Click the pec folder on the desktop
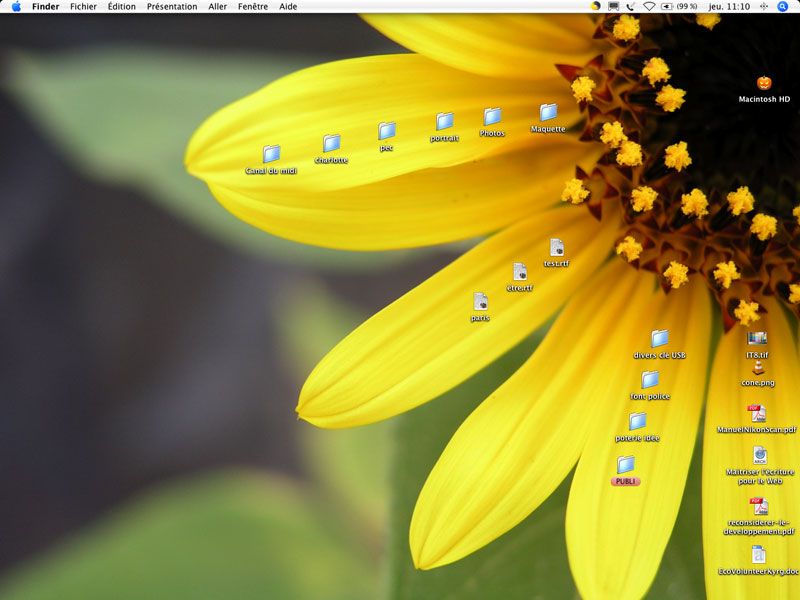800x600 pixels. coord(387,131)
